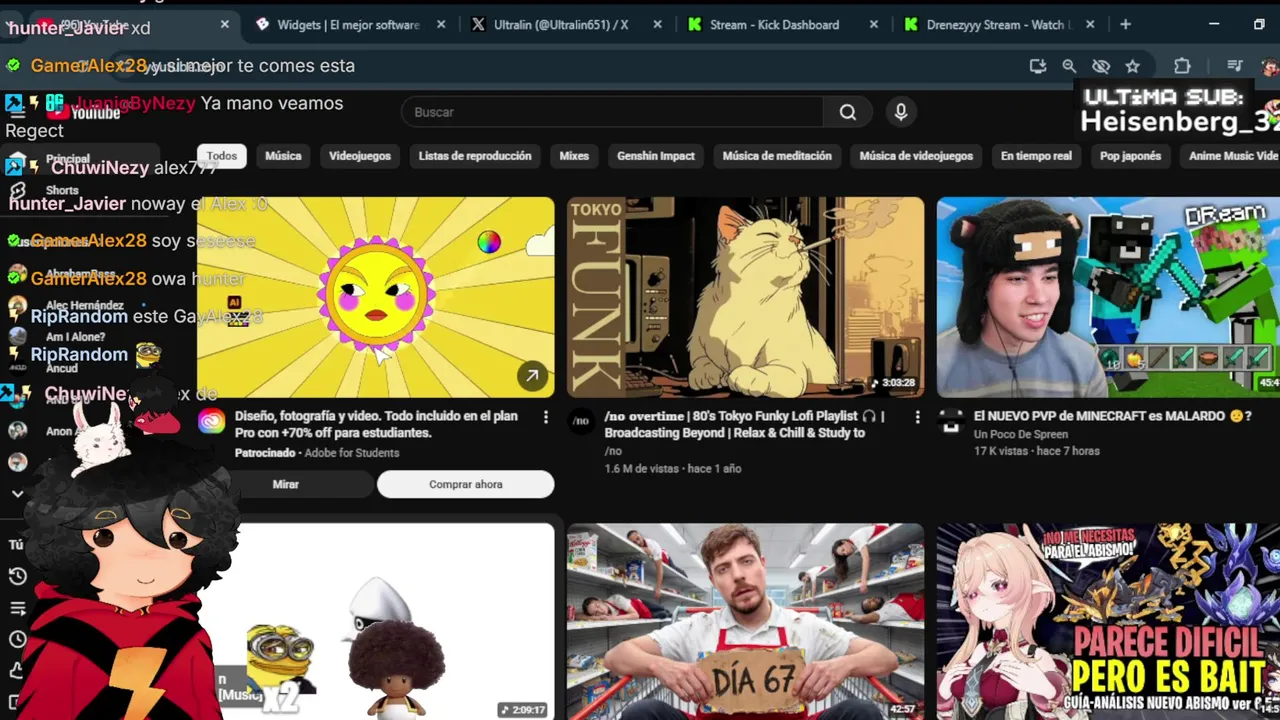This screenshot has height=720, width=1280.
Task: Toggle the crossed-eye tracking icon in address bar
Action: click(1101, 66)
